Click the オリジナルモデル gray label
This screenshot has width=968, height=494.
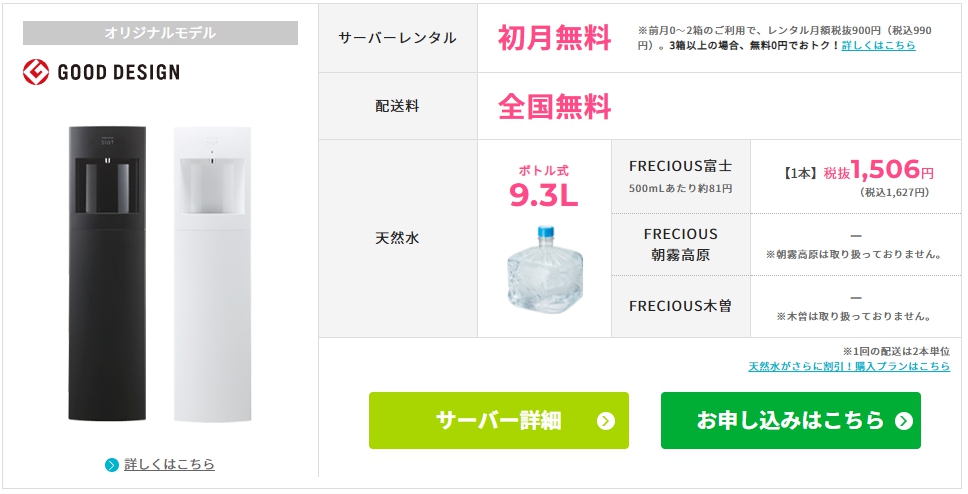[161, 33]
